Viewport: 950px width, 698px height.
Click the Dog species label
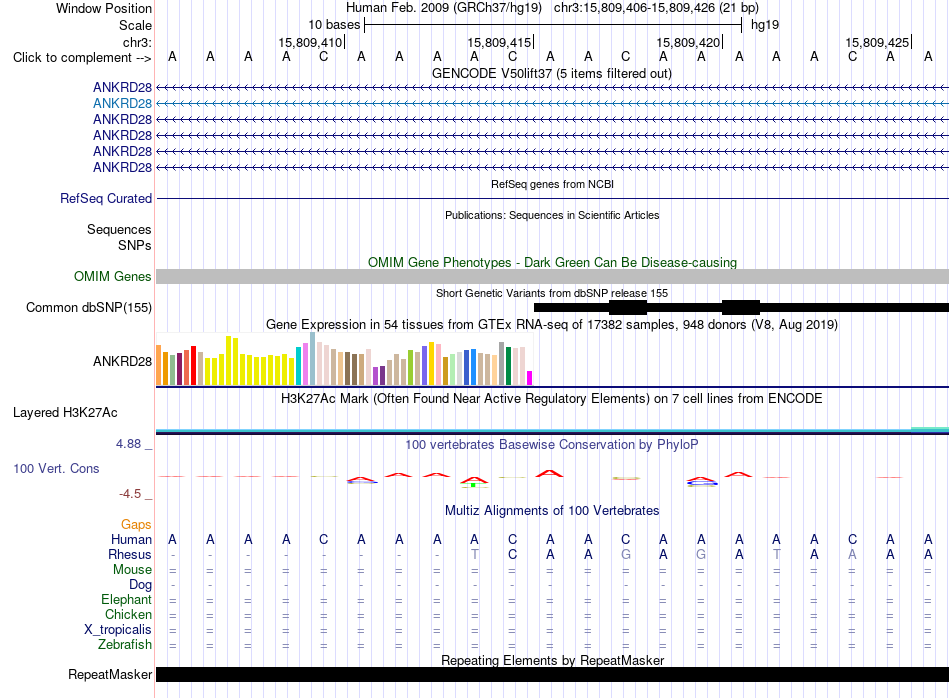[140, 585]
